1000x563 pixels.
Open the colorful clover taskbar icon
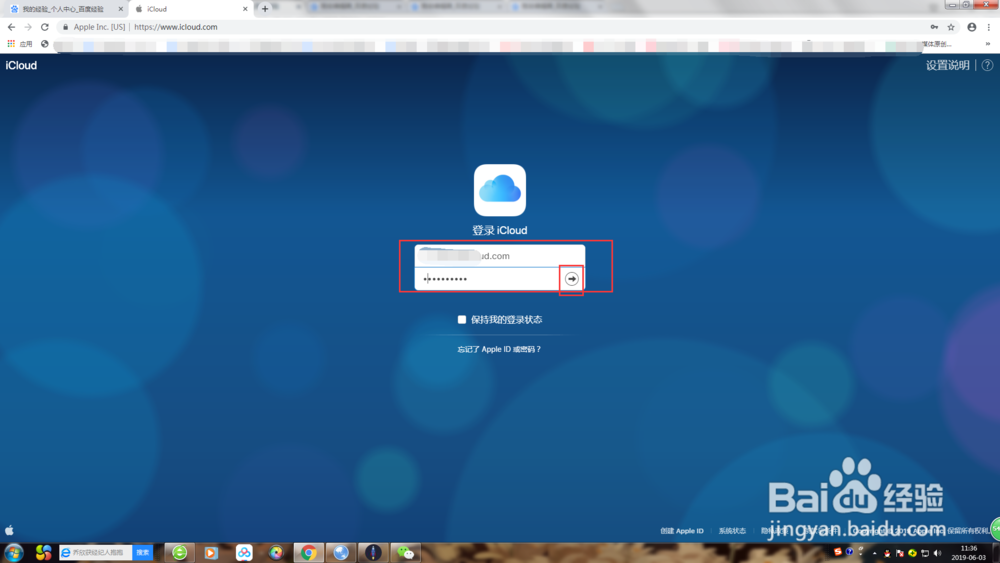point(43,552)
